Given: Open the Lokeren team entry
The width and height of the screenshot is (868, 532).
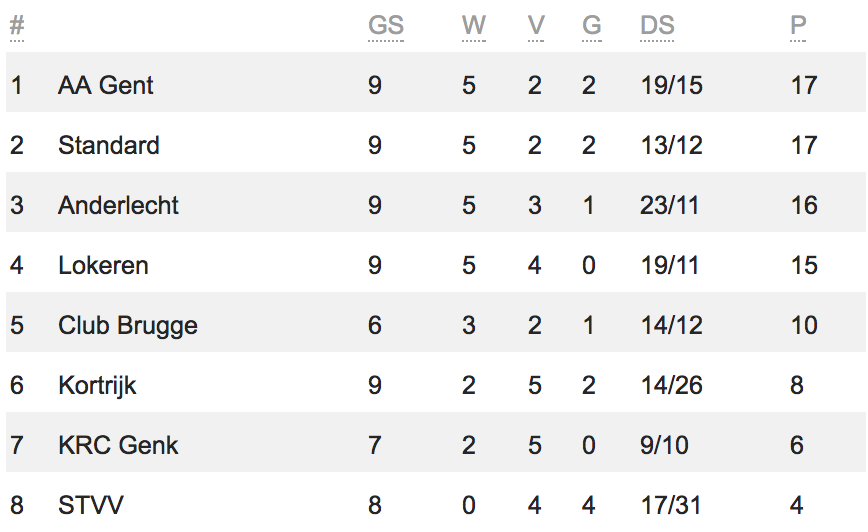Looking at the screenshot, I should (103, 266).
